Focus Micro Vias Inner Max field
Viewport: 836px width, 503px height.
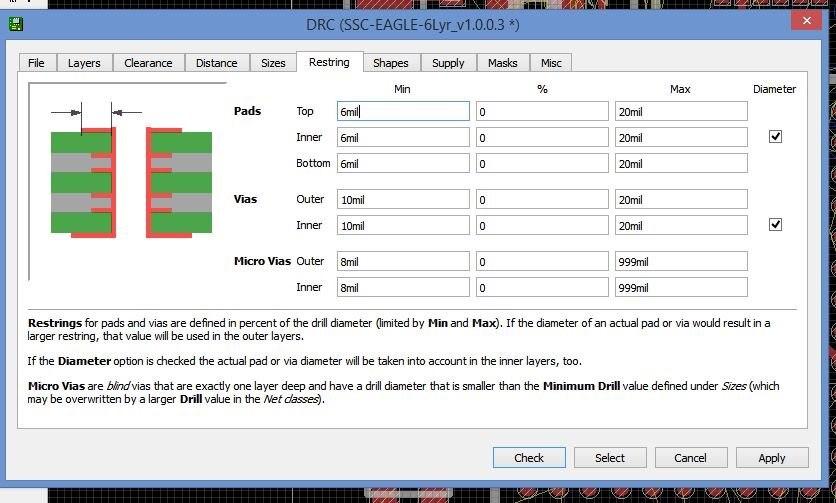coord(681,287)
